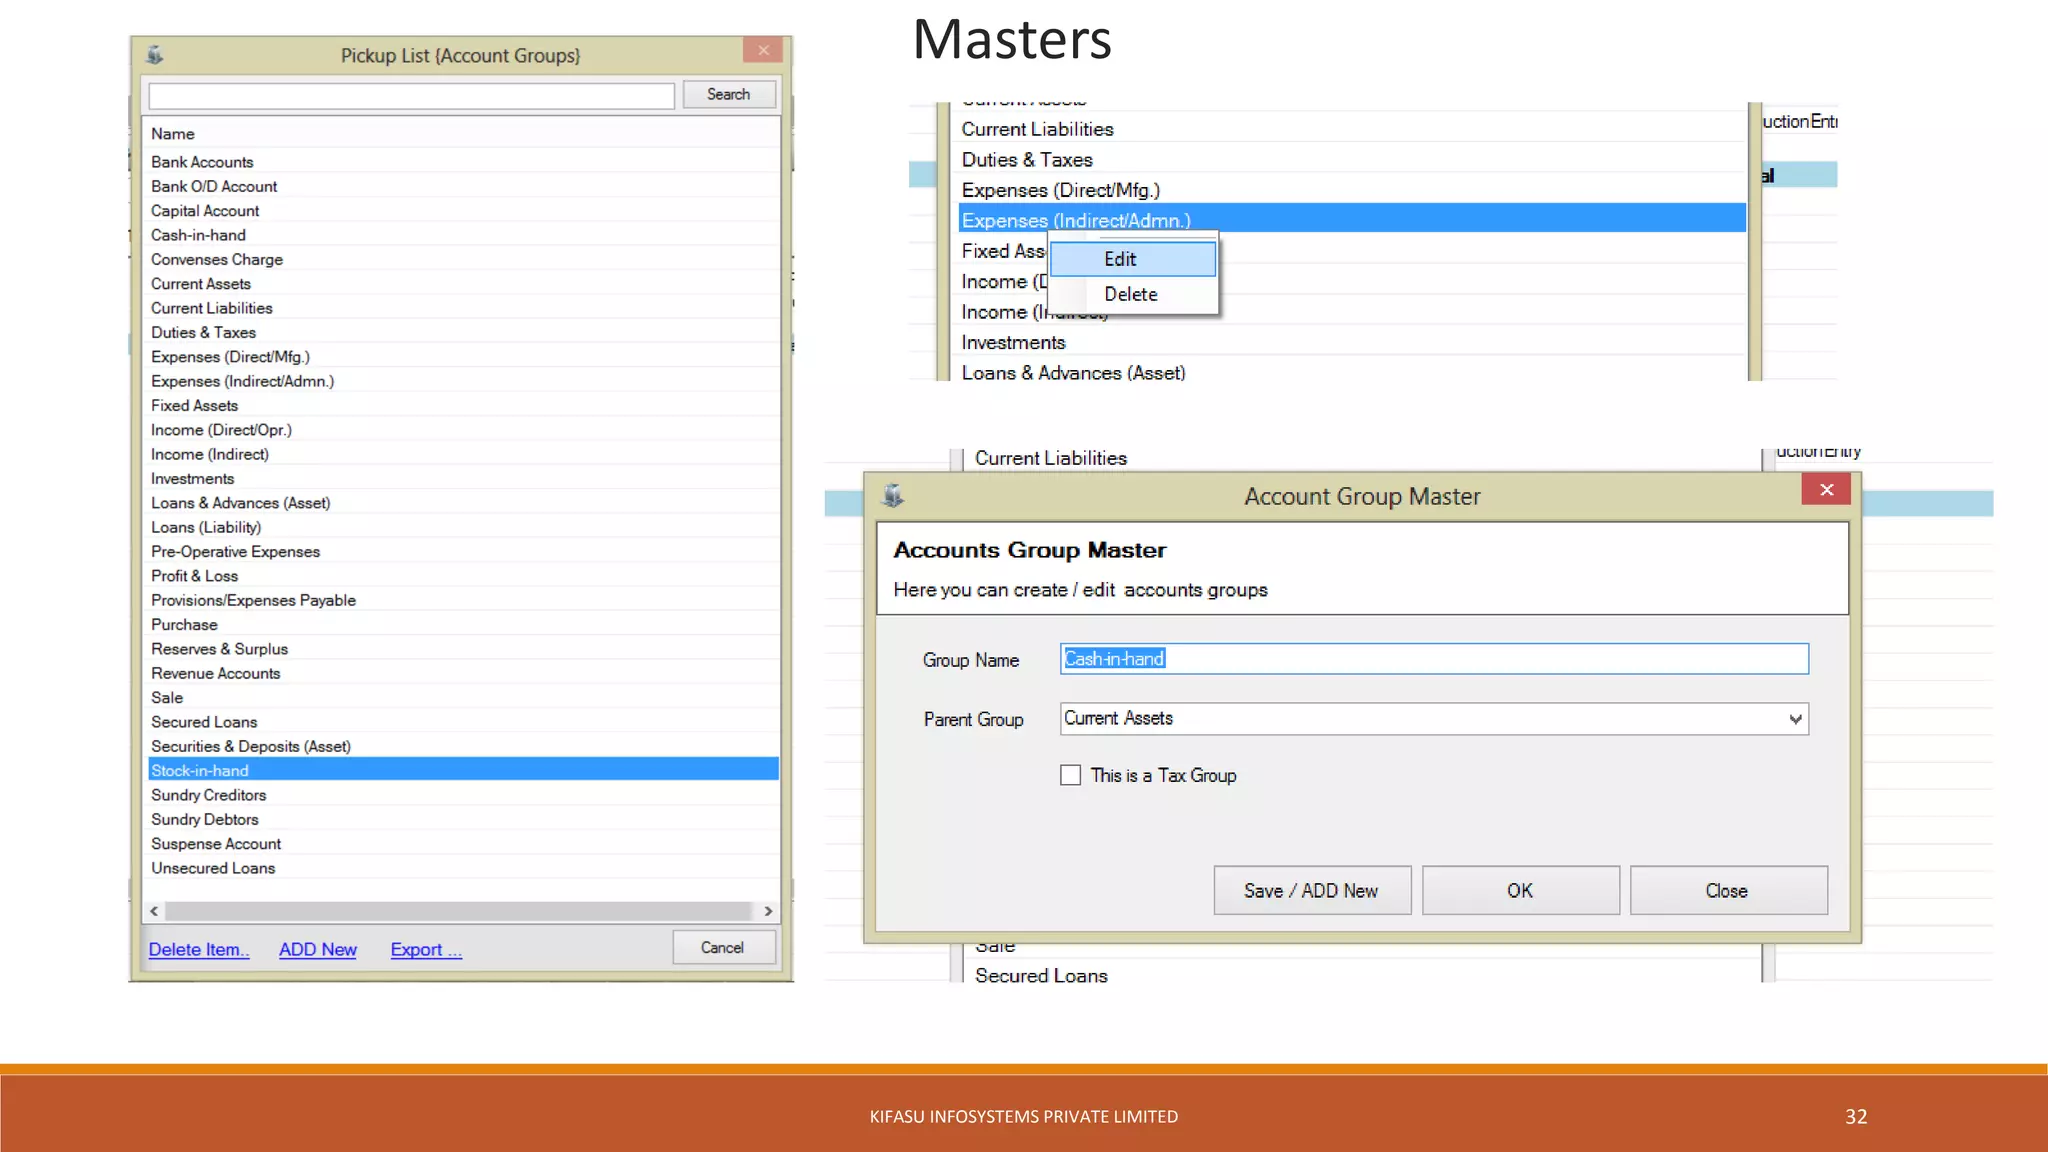The image size is (2048, 1152).
Task: Select Expenses (Direct/Mfg.) in the Pickup List
Action: click(463, 357)
